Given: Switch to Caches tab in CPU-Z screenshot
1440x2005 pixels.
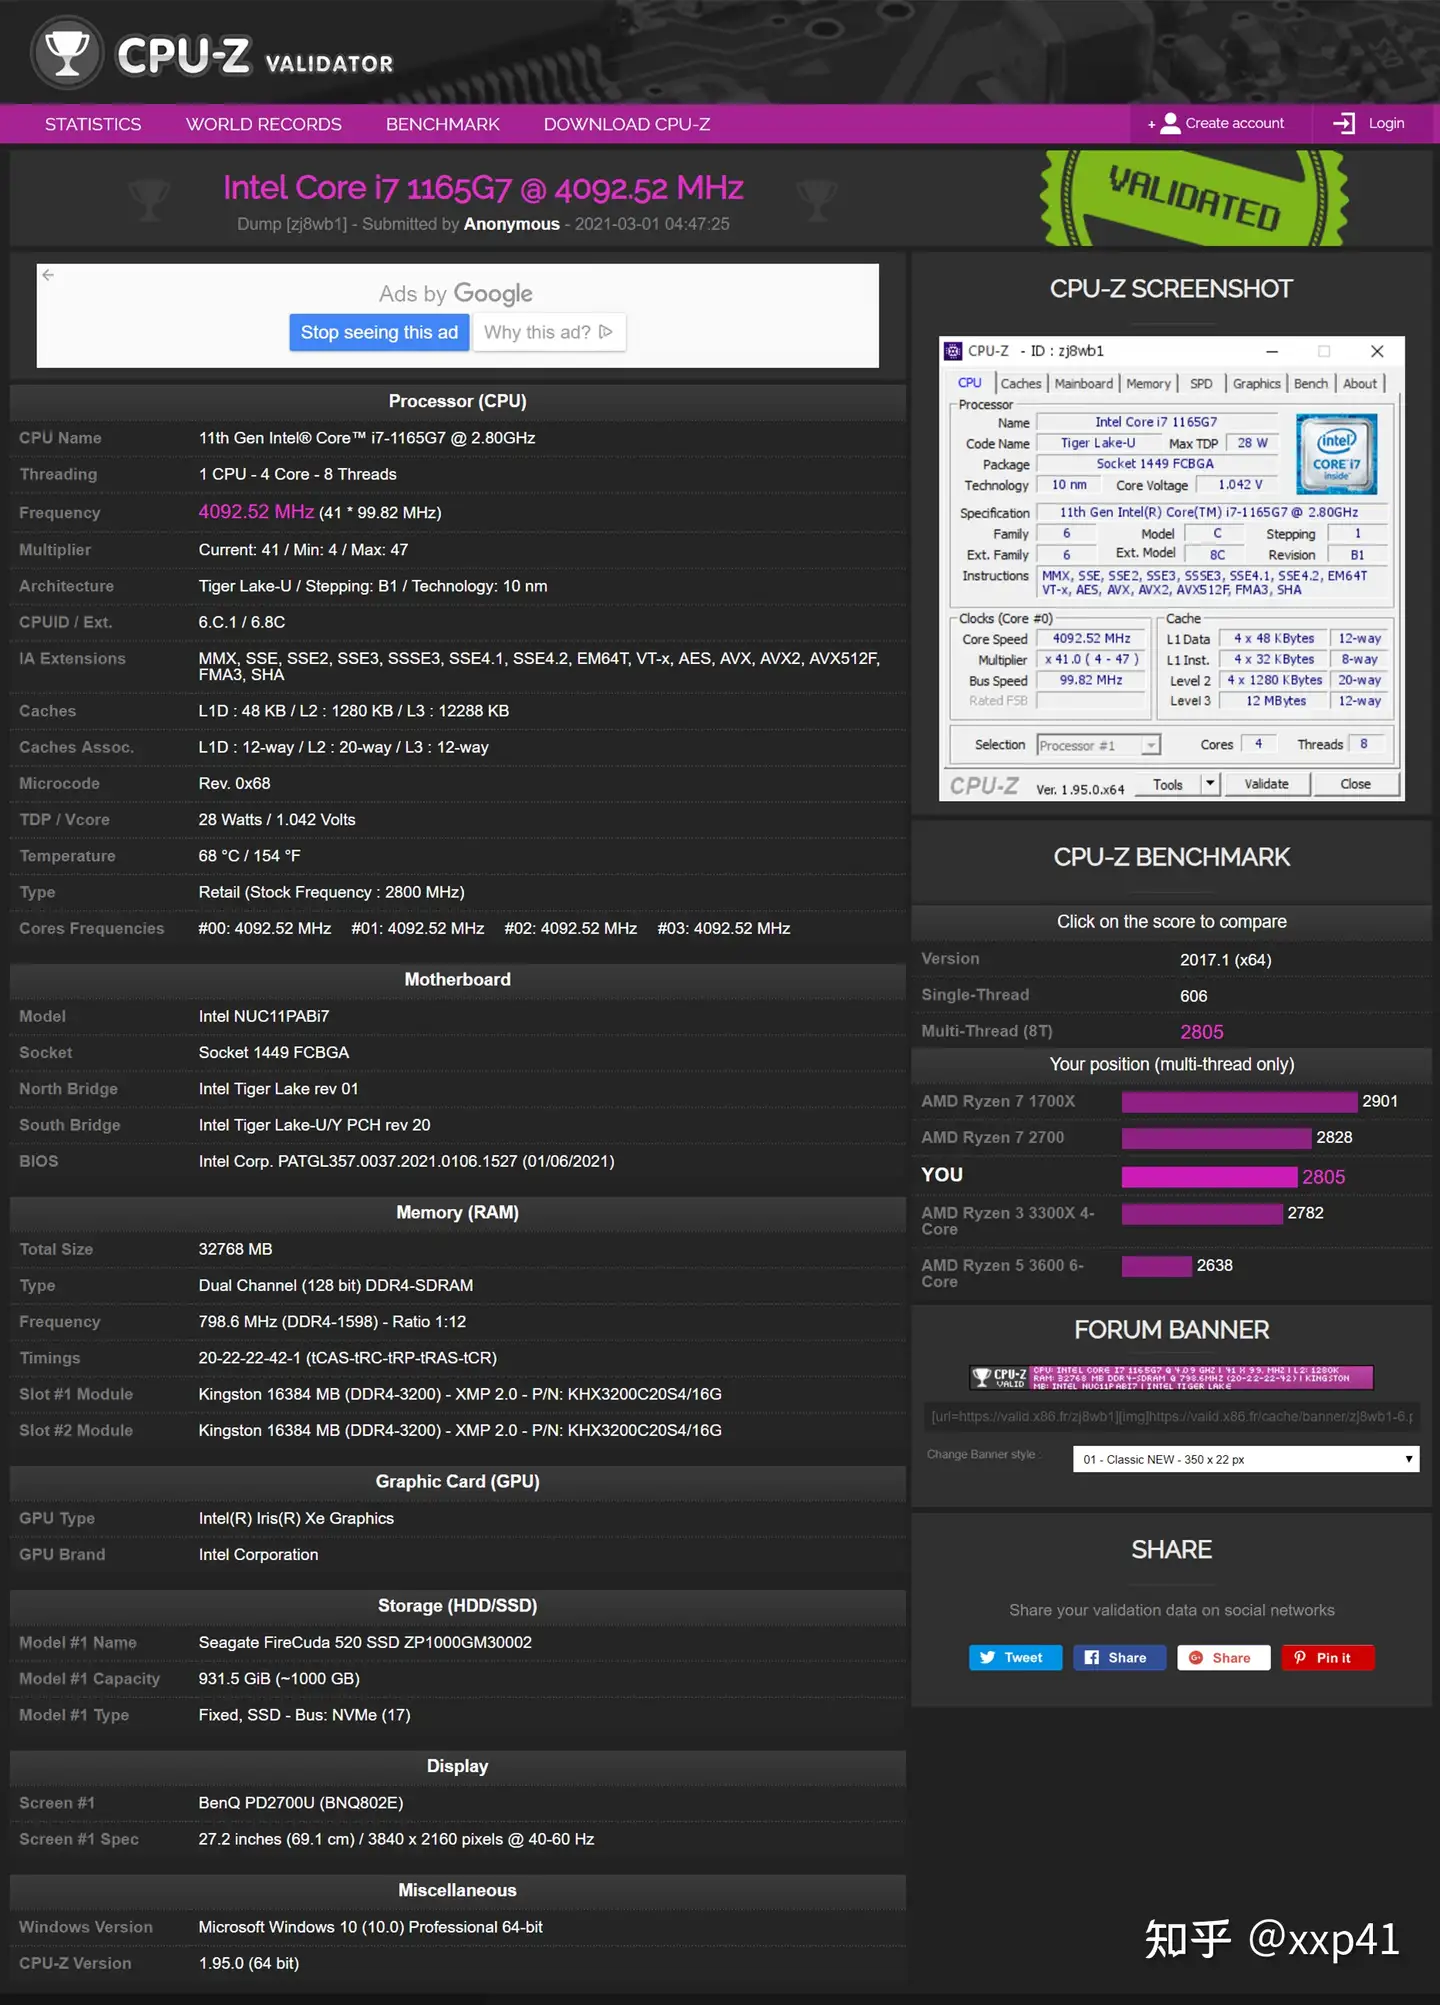Looking at the screenshot, I should 1021,384.
